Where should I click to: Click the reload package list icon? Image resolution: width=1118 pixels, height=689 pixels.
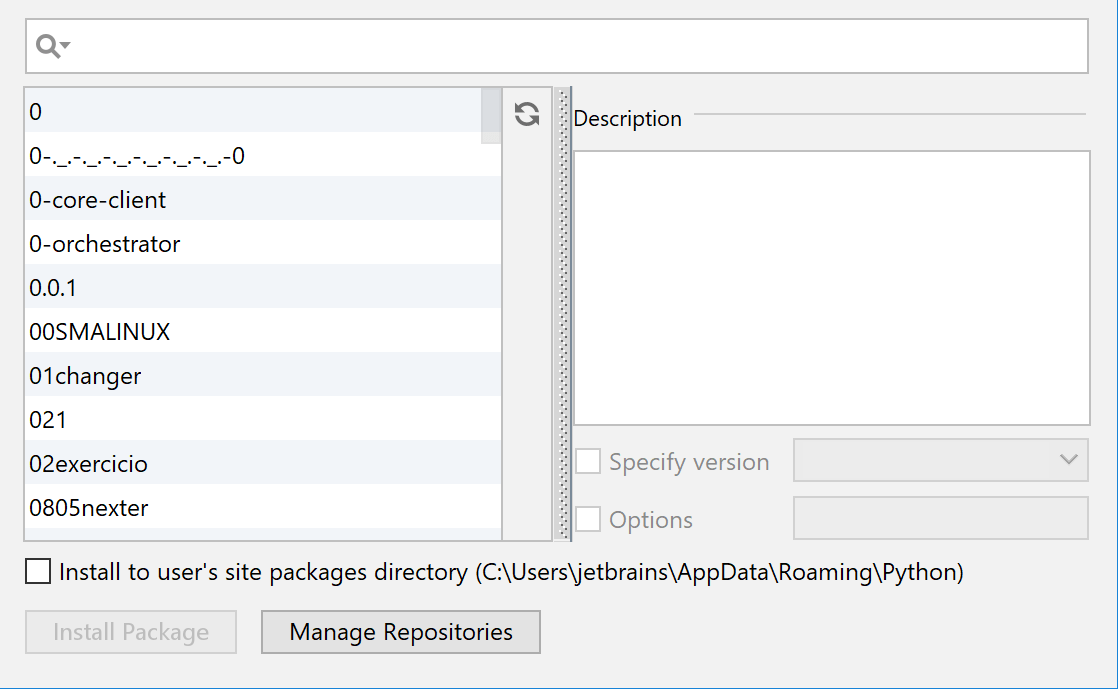[x=525, y=115]
